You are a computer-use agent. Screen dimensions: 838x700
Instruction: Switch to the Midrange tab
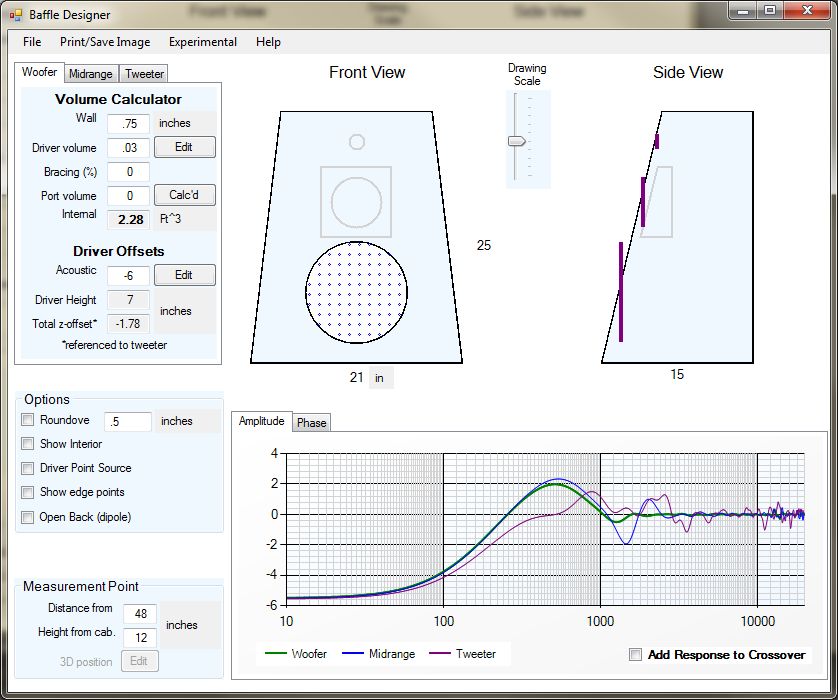(91, 73)
